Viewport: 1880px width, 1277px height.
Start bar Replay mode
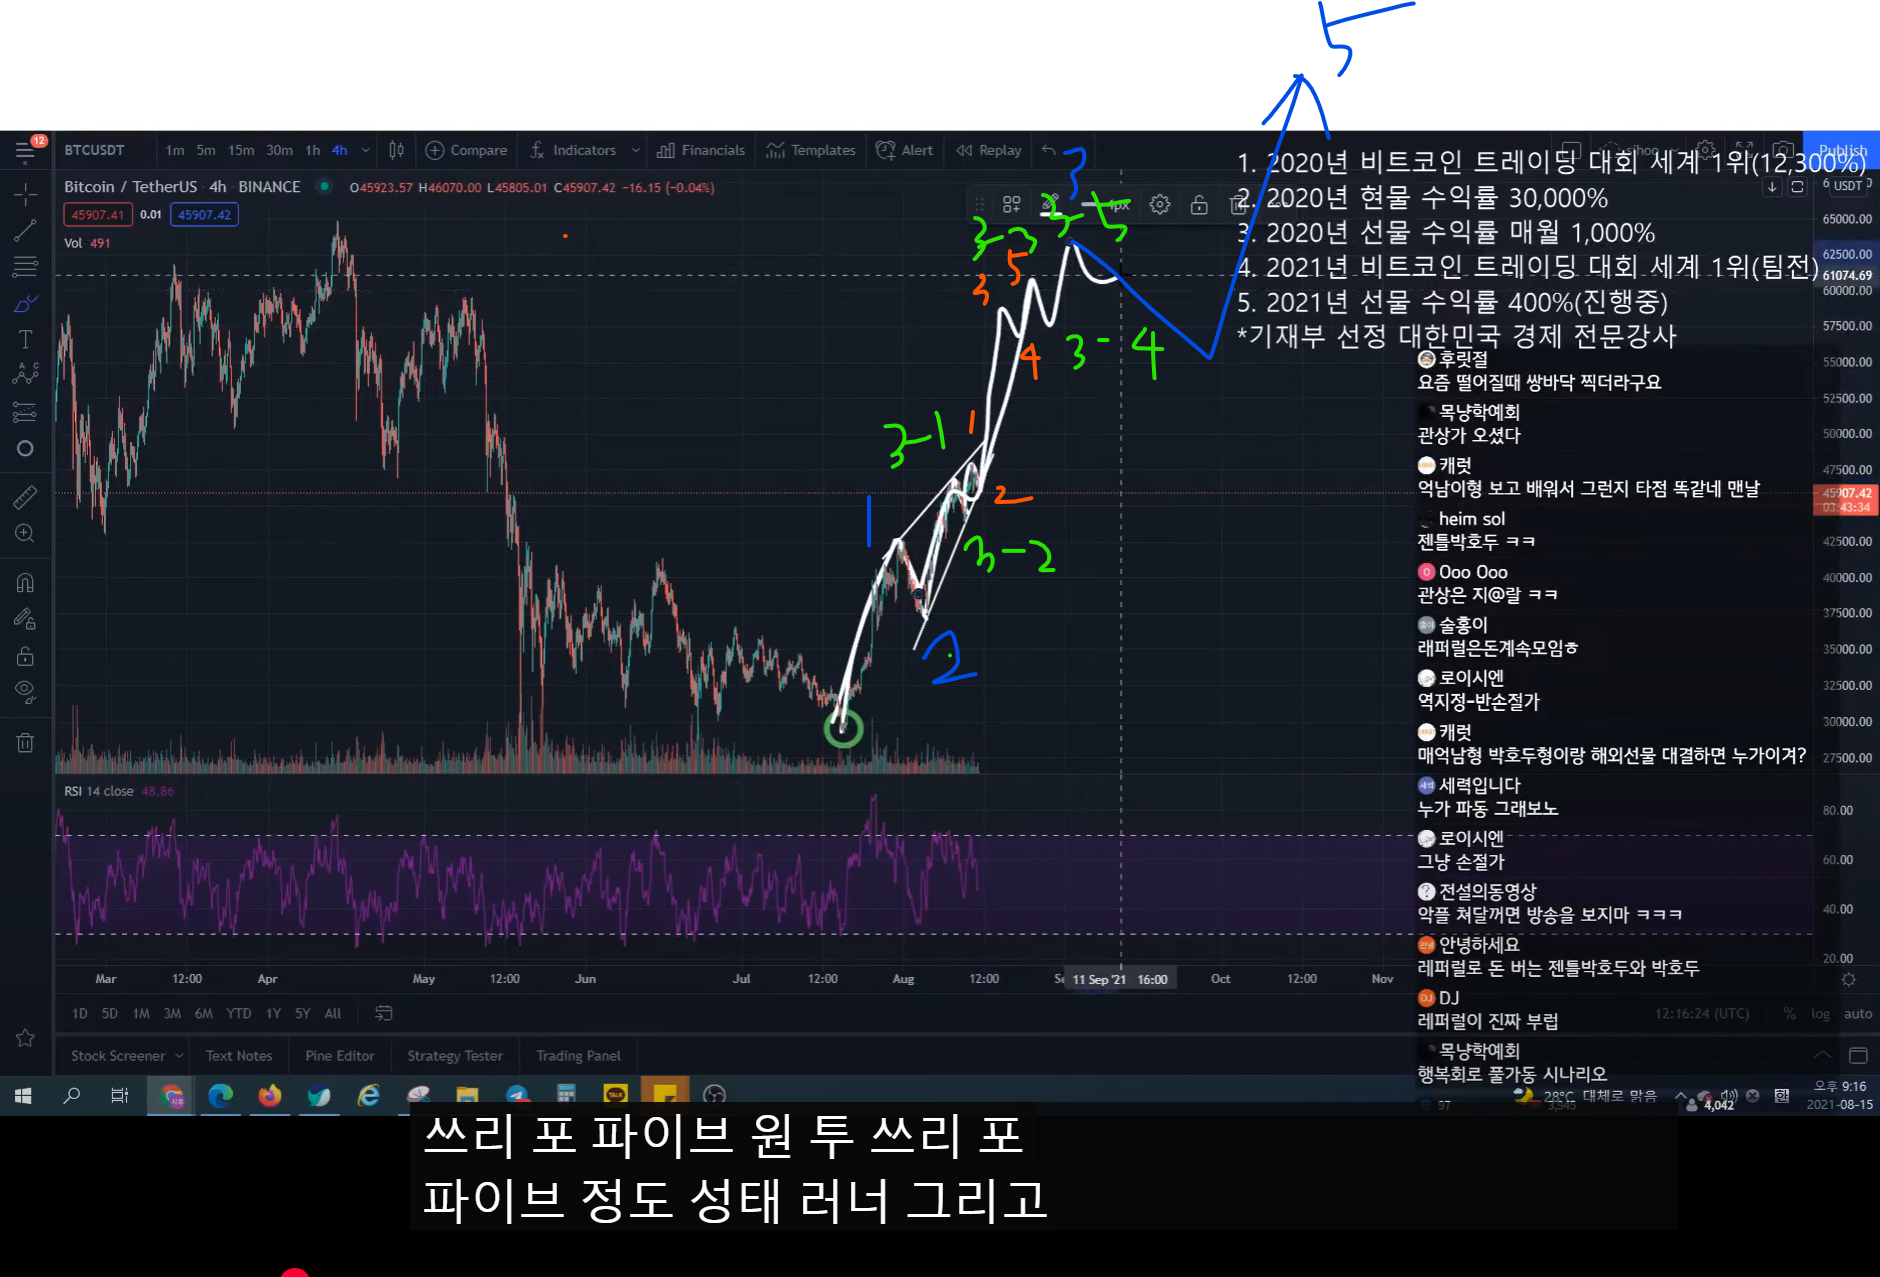[x=989, y=150]
